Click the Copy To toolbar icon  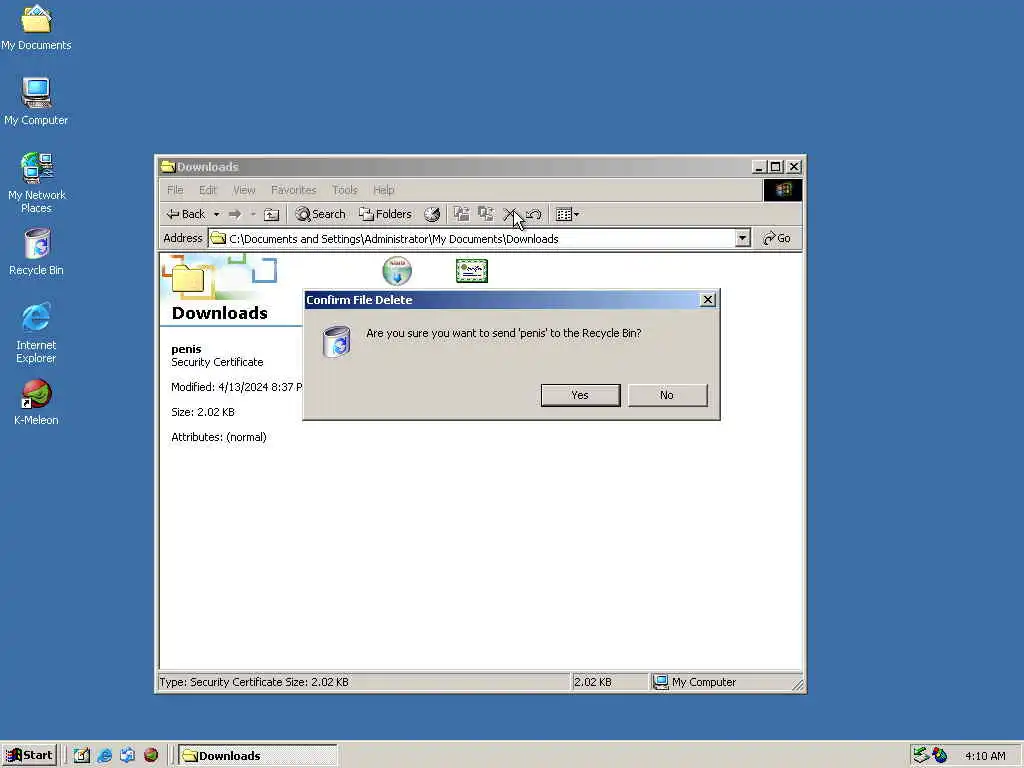pyautogui.click(x=486, y=214)
